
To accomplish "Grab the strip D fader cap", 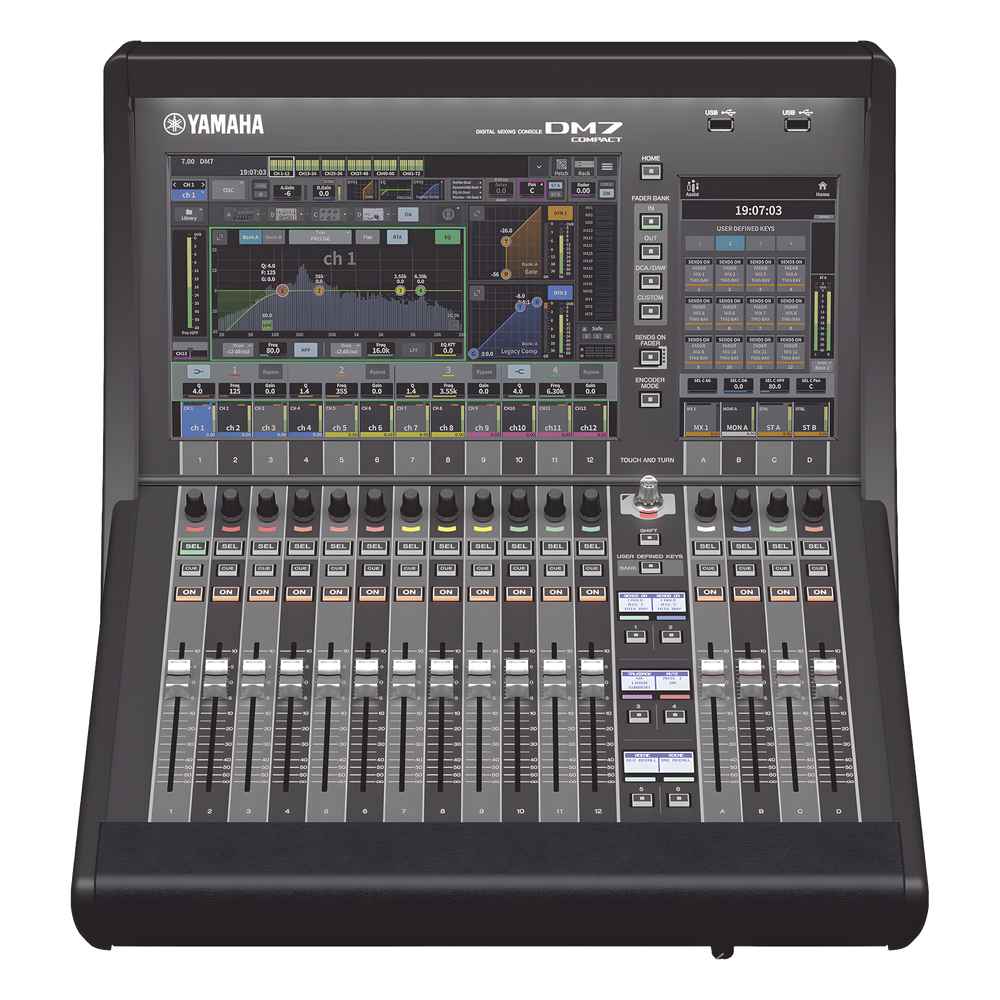I will pyautogui.click(x=825, y=678).
